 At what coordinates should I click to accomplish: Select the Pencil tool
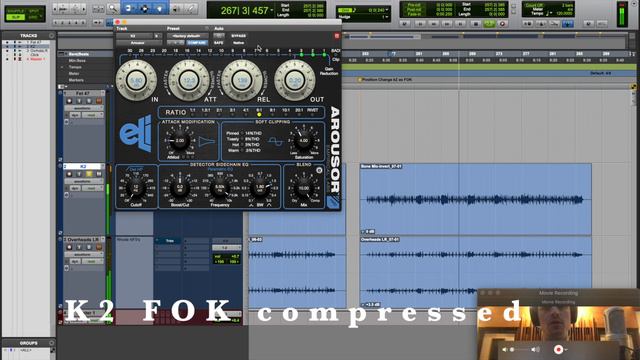pos(191,8)
